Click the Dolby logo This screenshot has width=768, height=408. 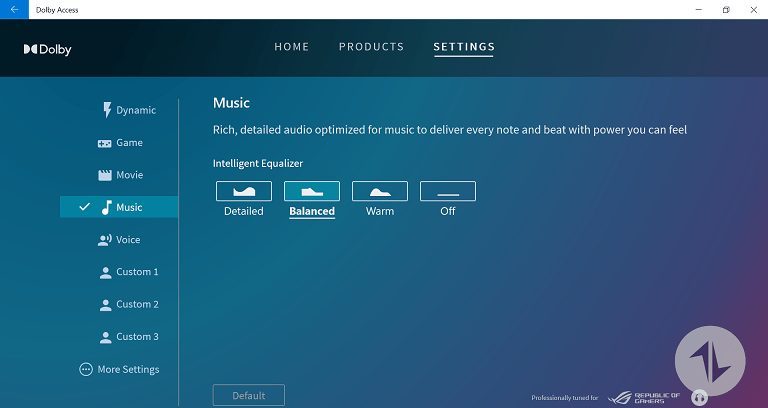[48, 49]
